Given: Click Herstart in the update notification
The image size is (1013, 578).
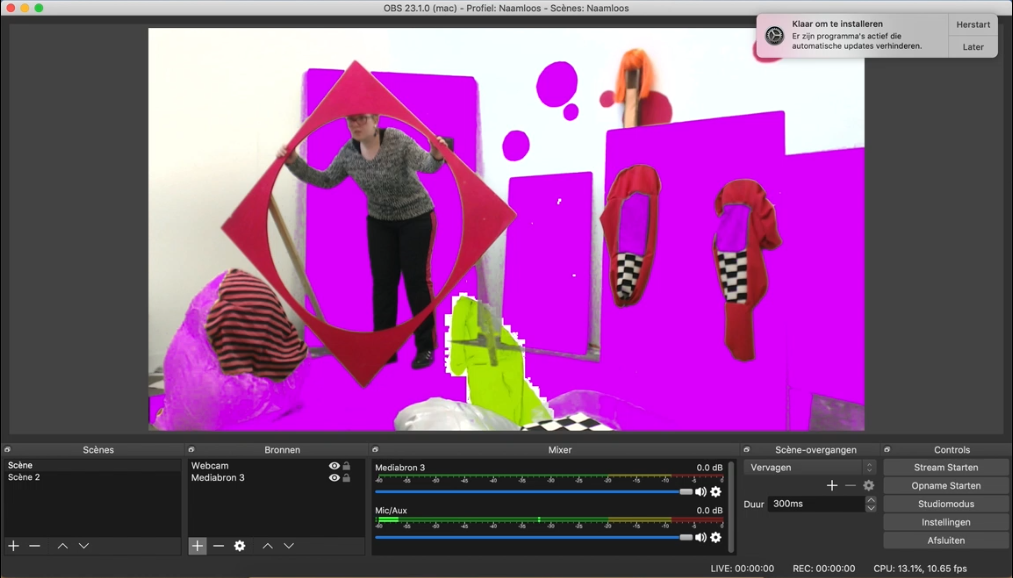Looking at the screenshot, I should [x=972, y=24].
